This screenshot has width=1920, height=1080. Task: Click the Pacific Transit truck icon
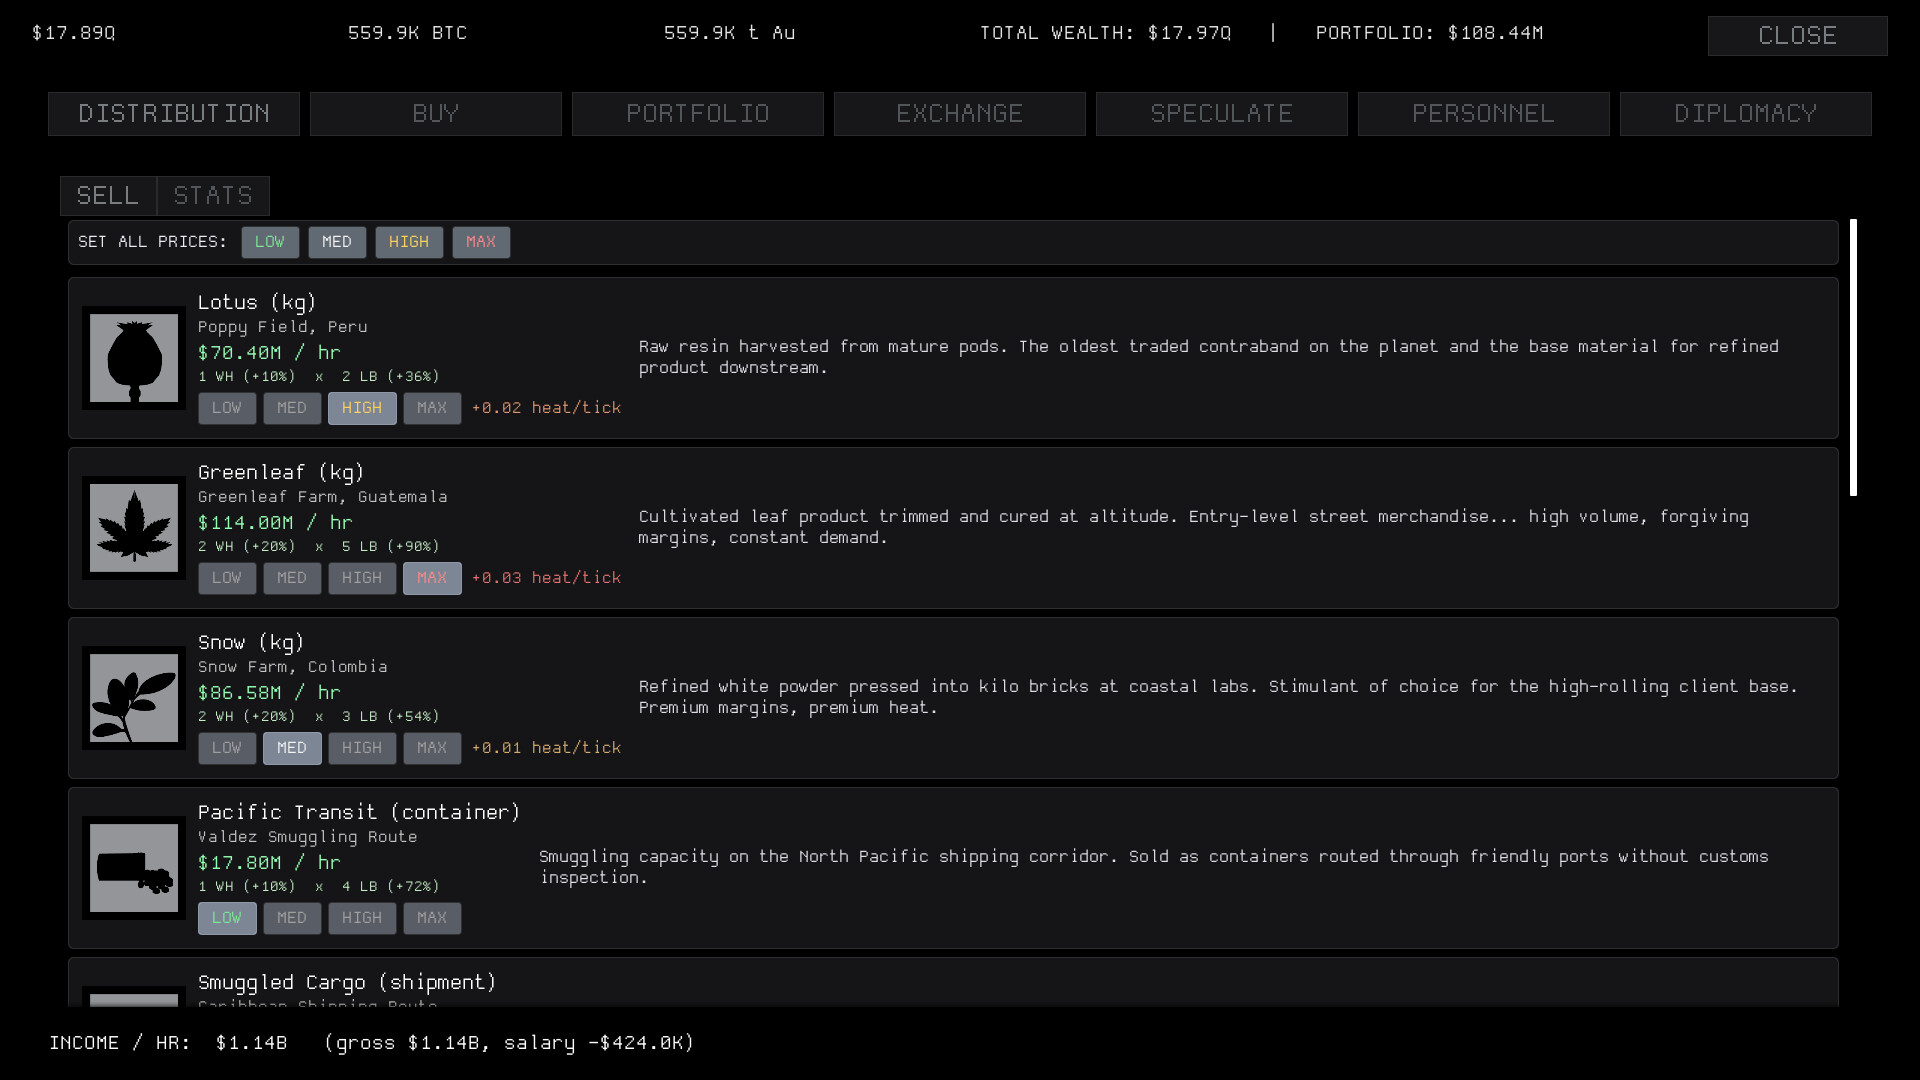tap(134, 868)
